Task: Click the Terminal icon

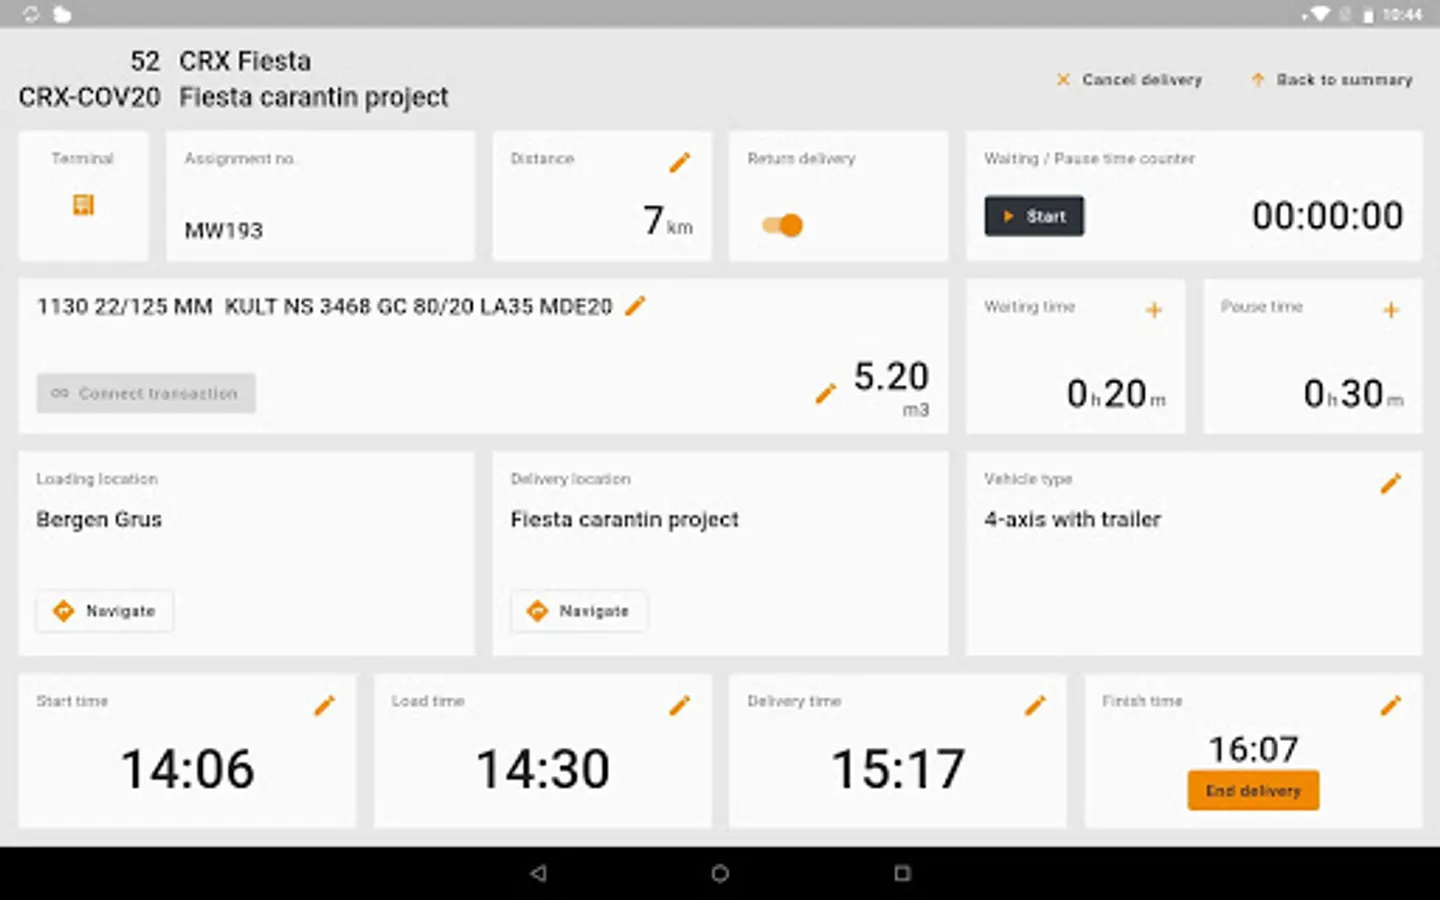Action: 83,205
